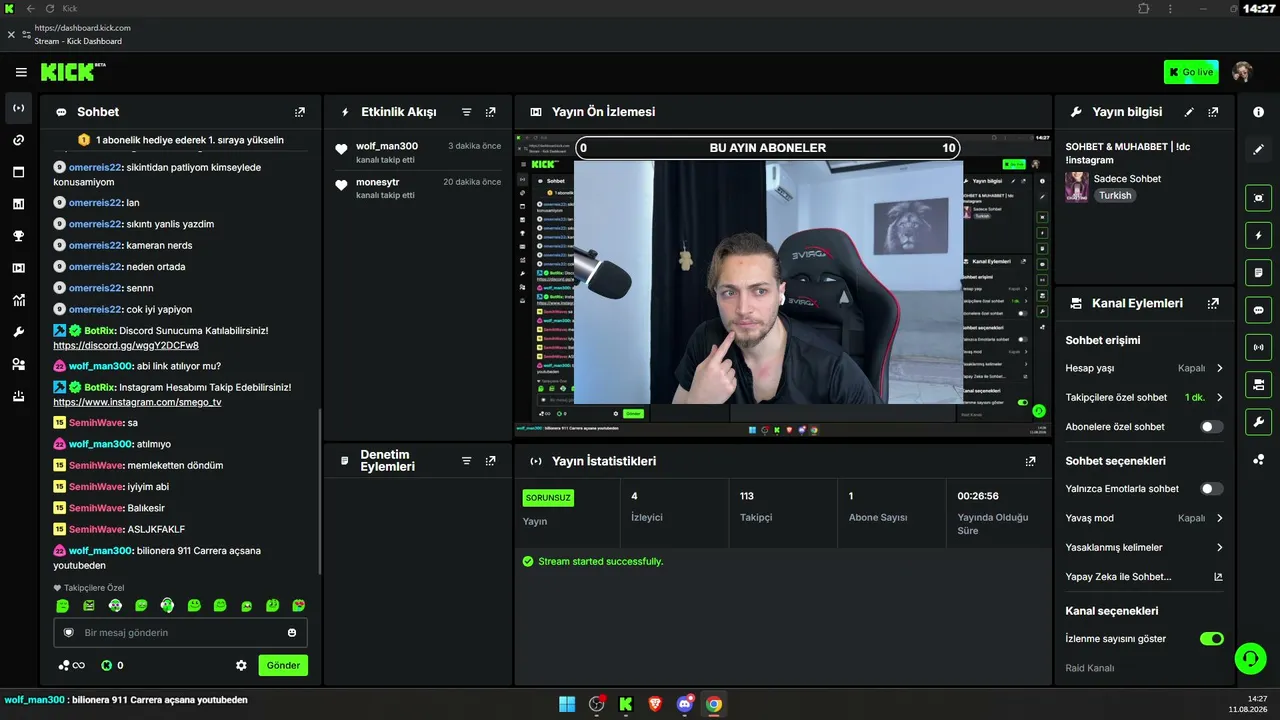
Task: Open the growth analytics icon in left sidebar
Action: pos(18,300)
